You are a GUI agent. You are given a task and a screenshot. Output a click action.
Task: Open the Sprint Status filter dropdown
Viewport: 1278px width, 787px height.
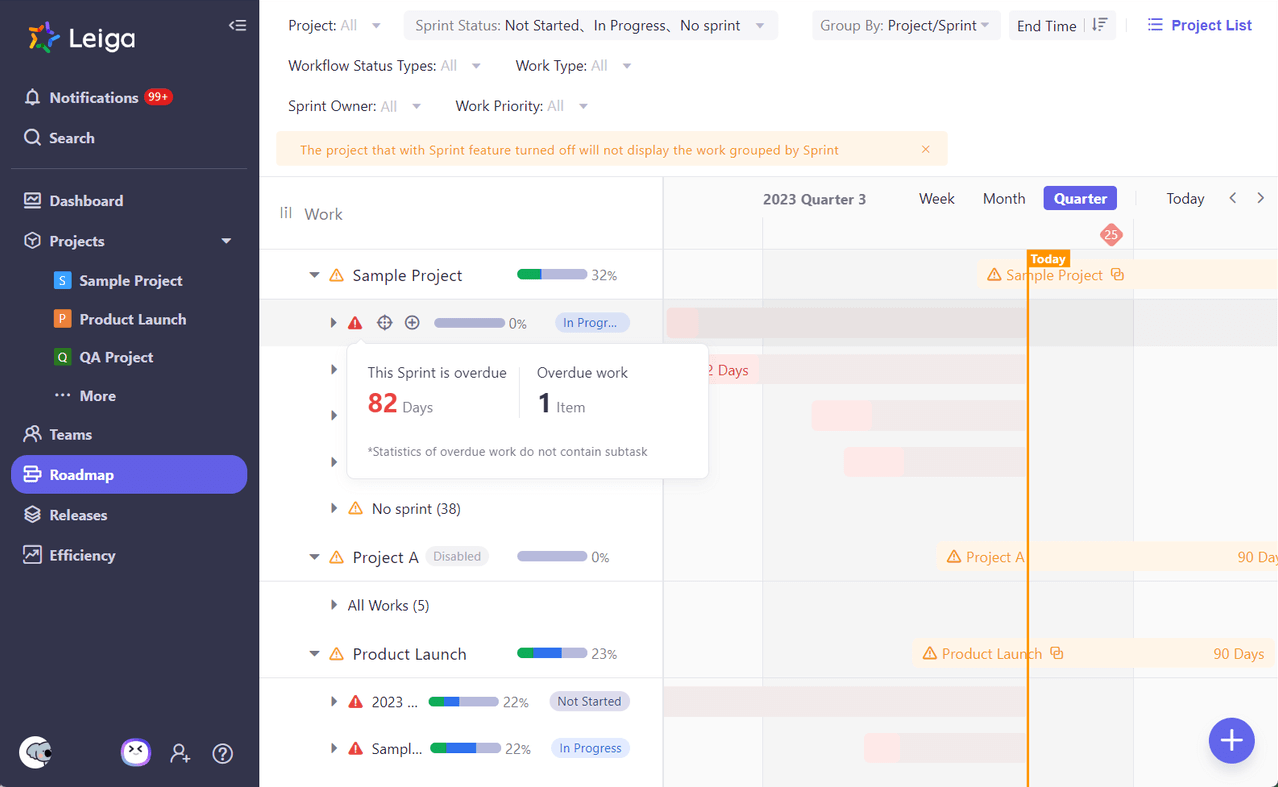590,26
